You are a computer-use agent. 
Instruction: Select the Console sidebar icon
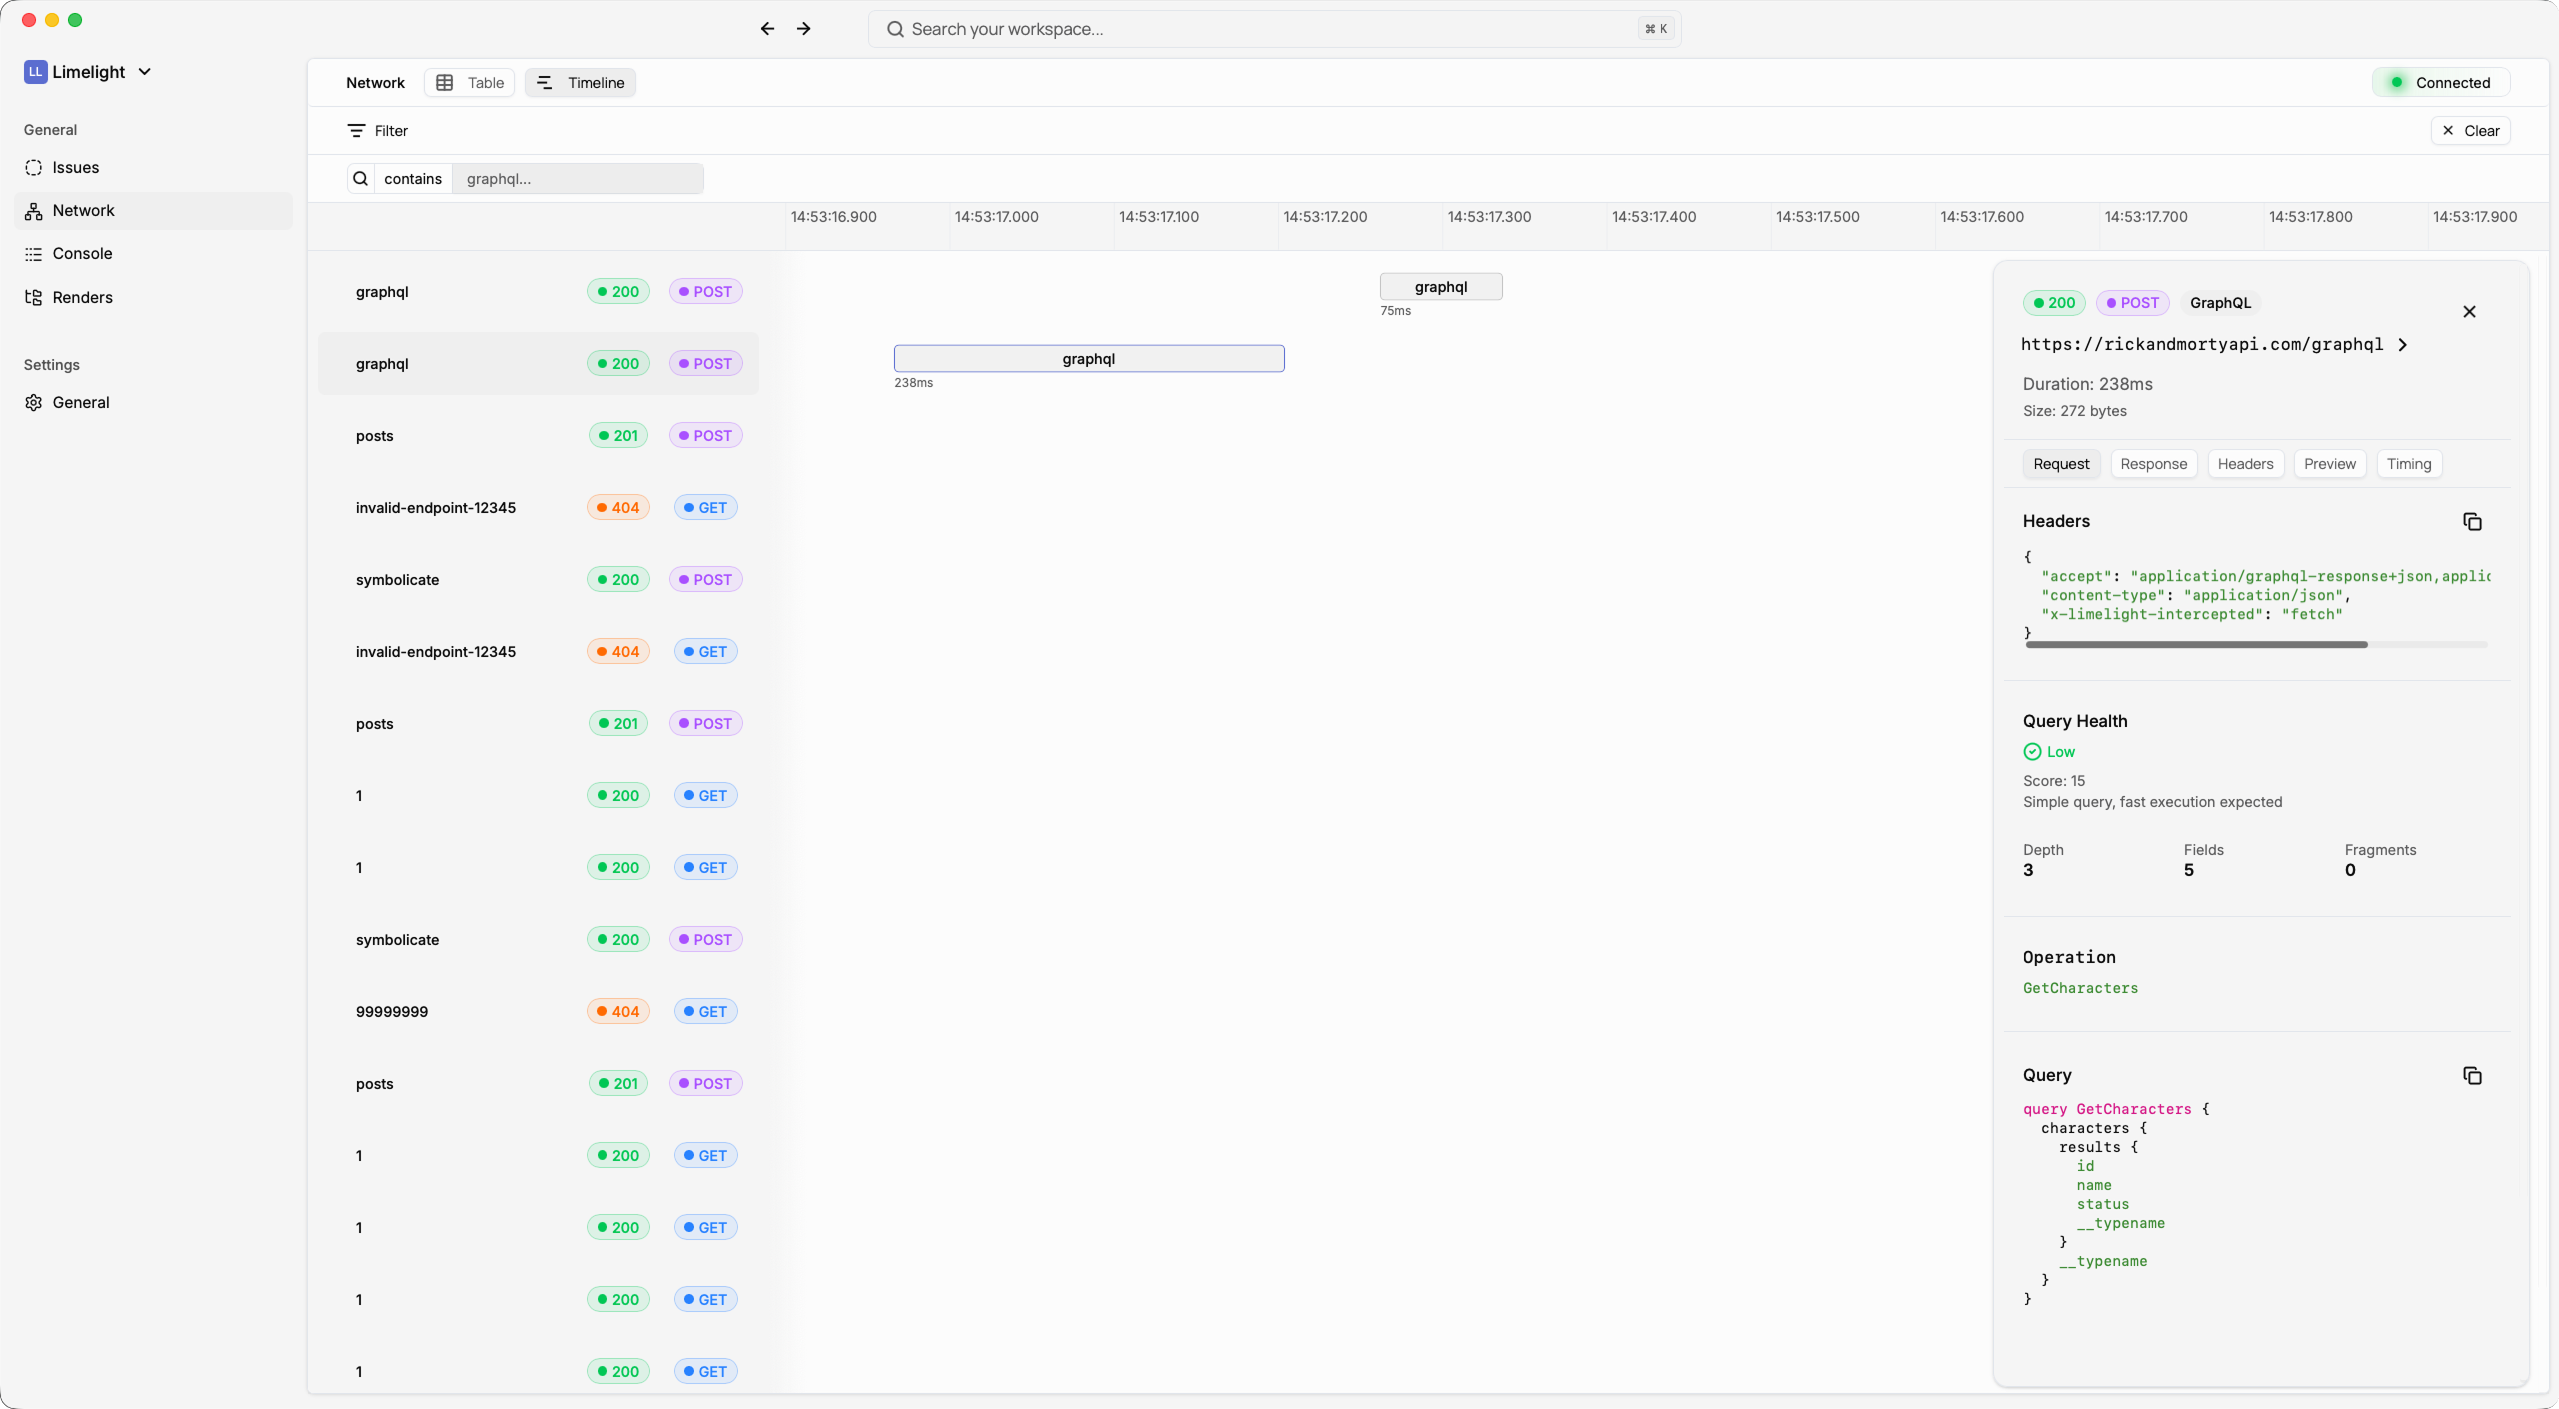point(33,253)
